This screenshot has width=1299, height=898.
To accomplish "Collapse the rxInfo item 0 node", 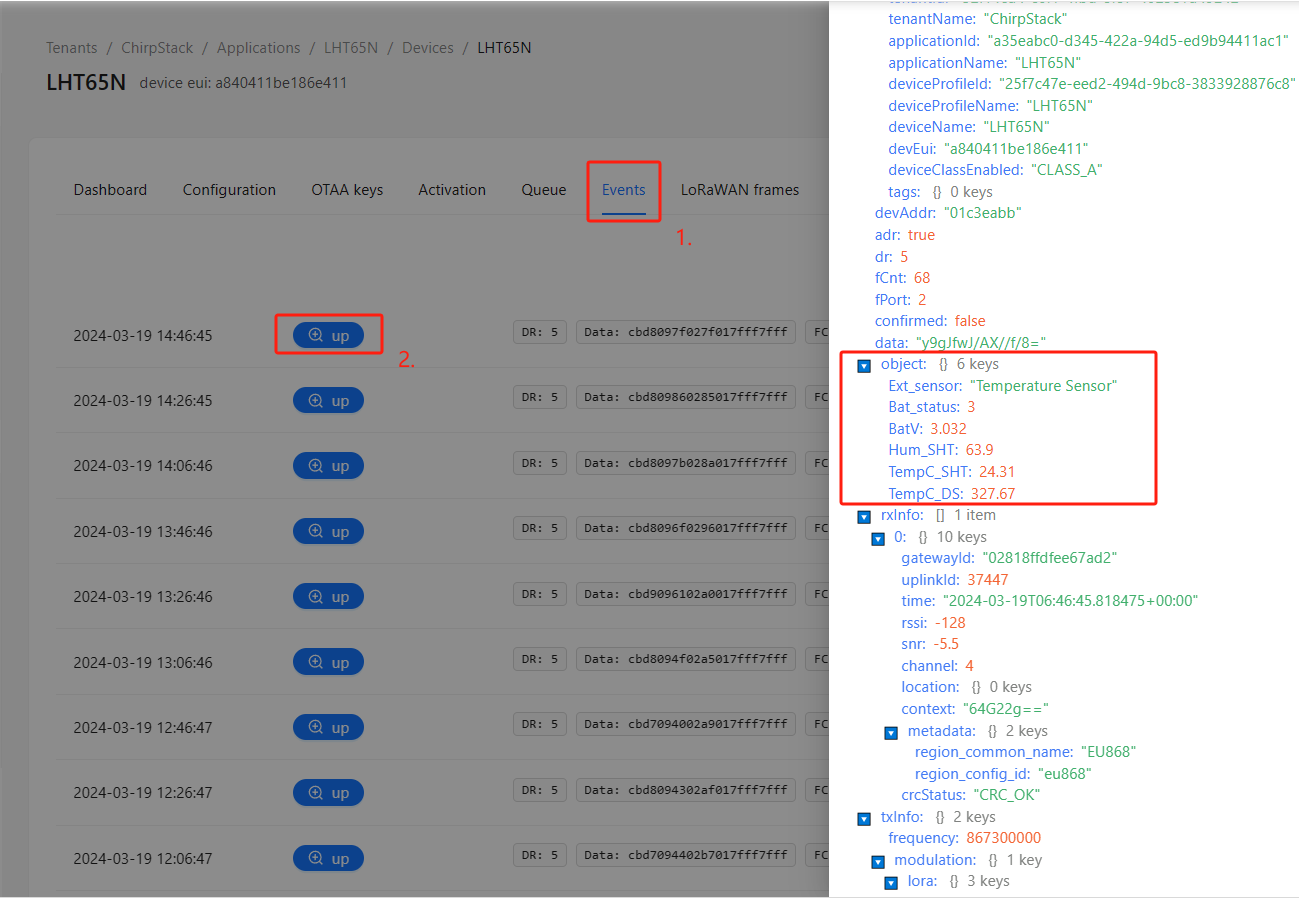I will click(x=878, y=539).
